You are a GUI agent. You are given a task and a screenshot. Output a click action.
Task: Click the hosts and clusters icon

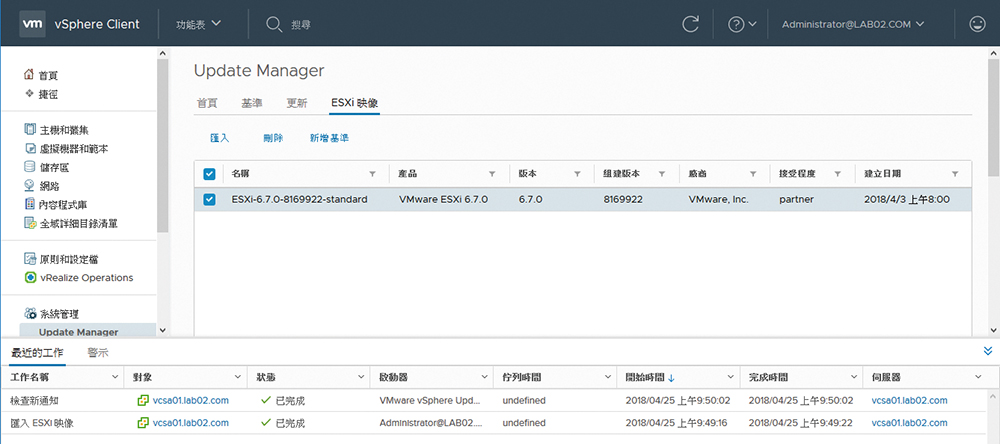click(x=29, y=130)
